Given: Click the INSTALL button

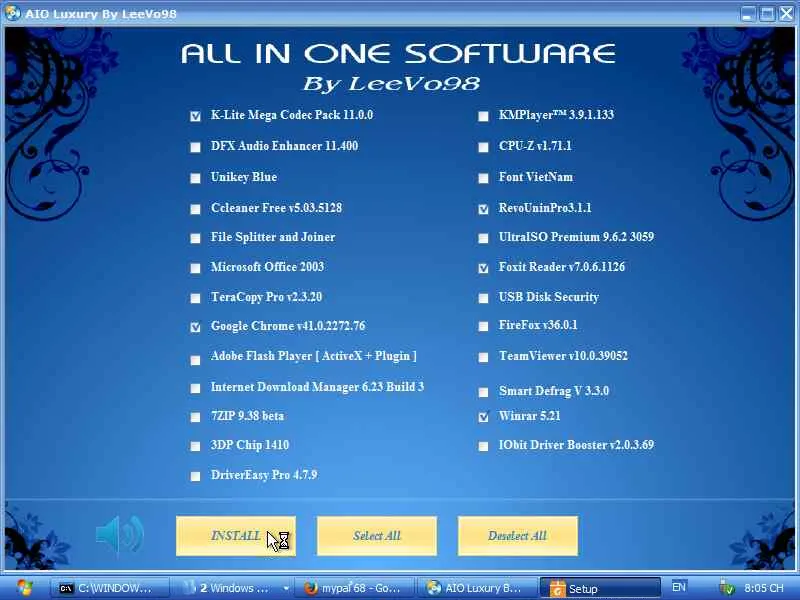Looking at the screenshot, I should (236, 536).
